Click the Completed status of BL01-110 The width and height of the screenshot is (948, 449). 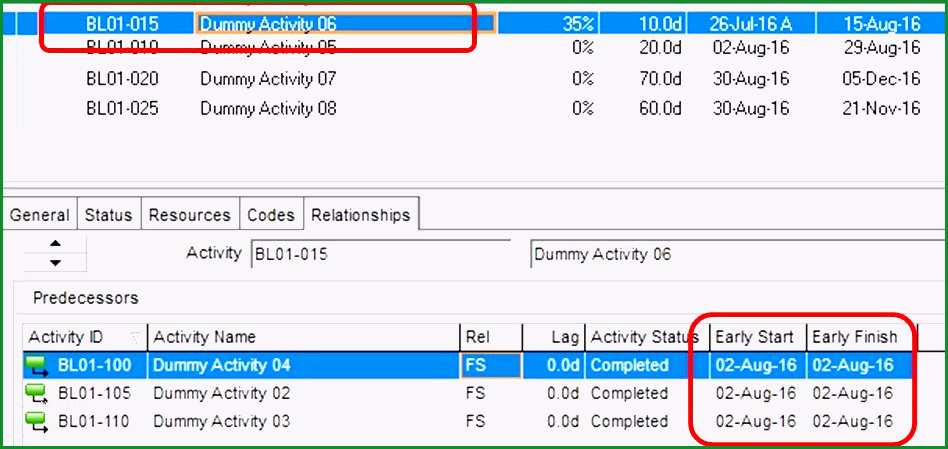[x=629, y=421]
